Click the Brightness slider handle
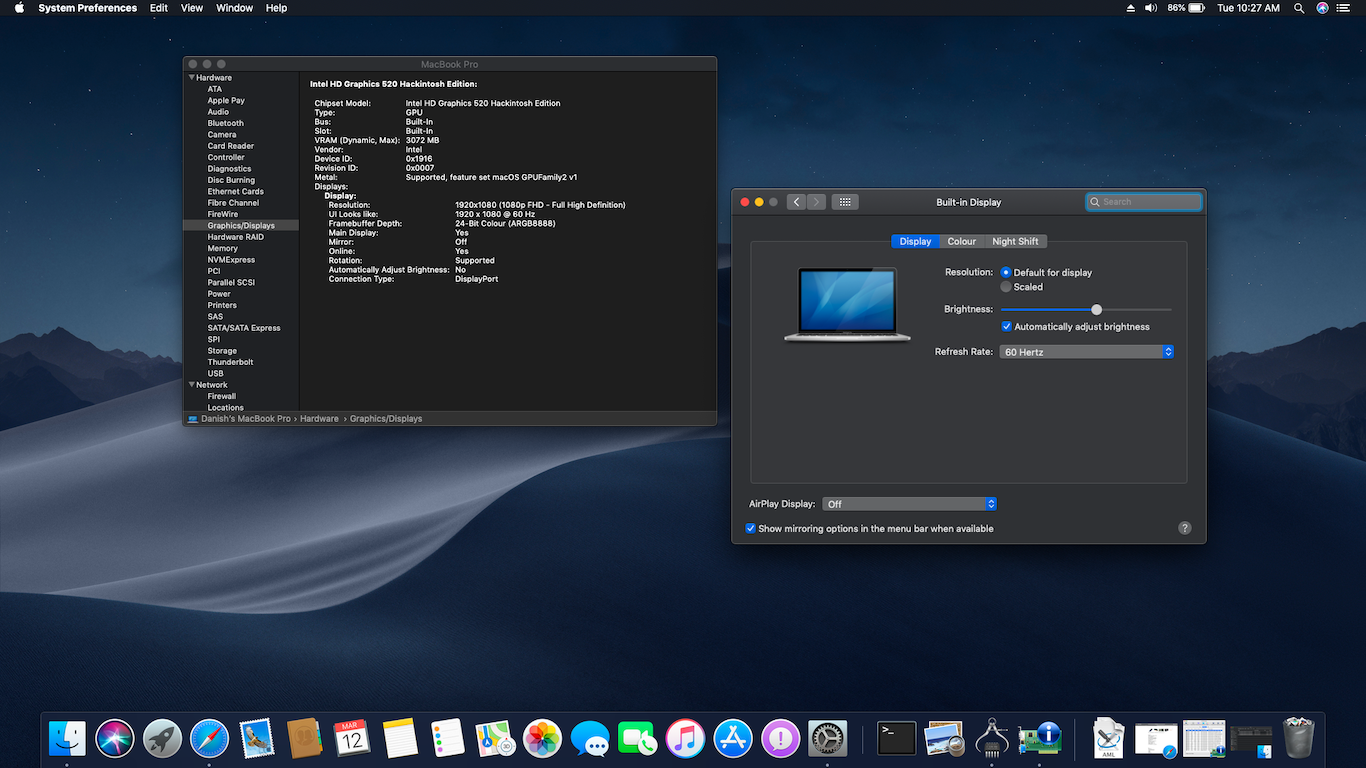 point(1096,309)
